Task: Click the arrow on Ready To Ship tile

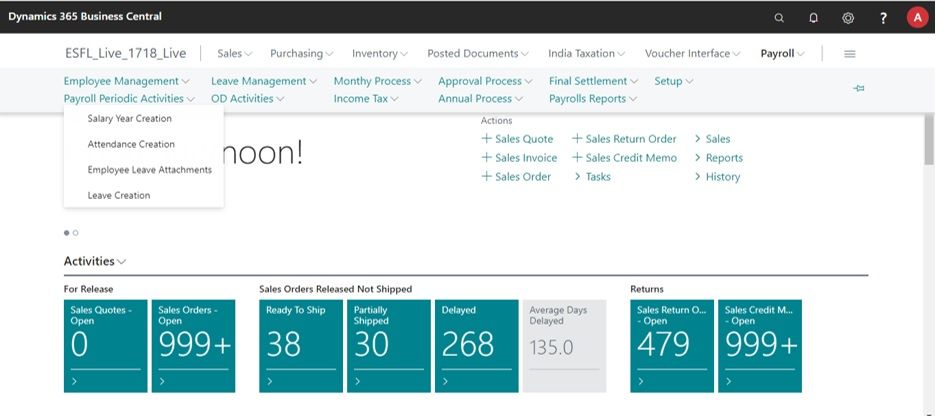Action: click(270, 381)
